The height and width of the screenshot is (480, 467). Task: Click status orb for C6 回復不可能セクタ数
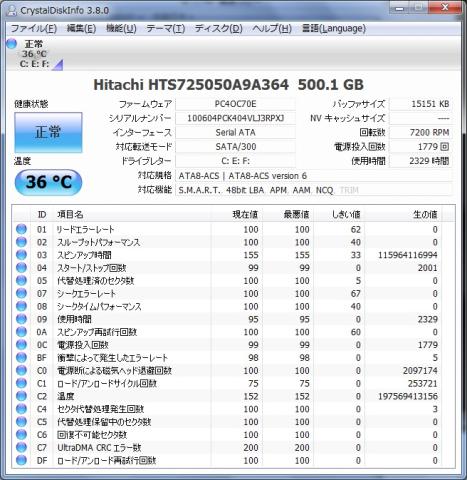click(21, 434)
